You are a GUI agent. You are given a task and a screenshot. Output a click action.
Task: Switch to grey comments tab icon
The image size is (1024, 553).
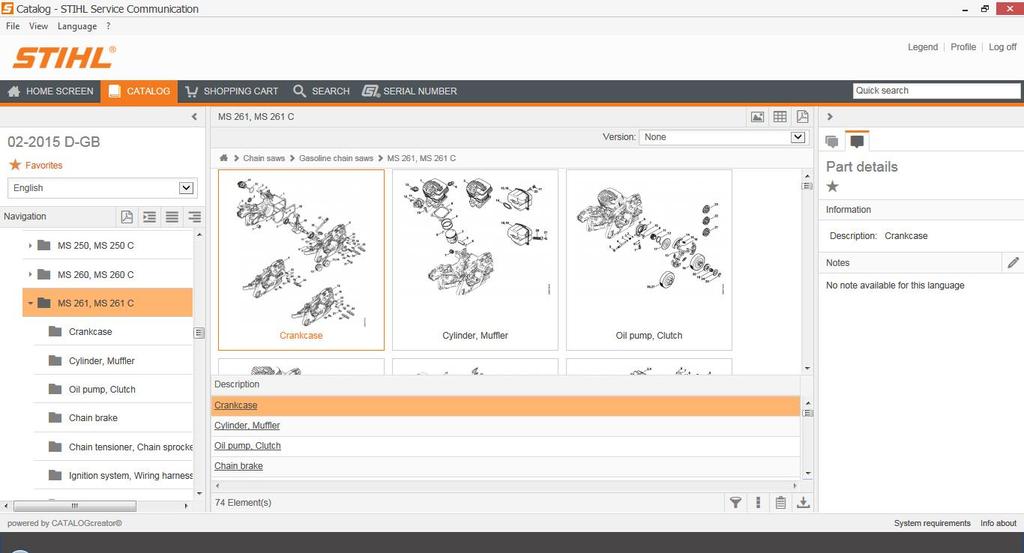[x=832, y=141]
